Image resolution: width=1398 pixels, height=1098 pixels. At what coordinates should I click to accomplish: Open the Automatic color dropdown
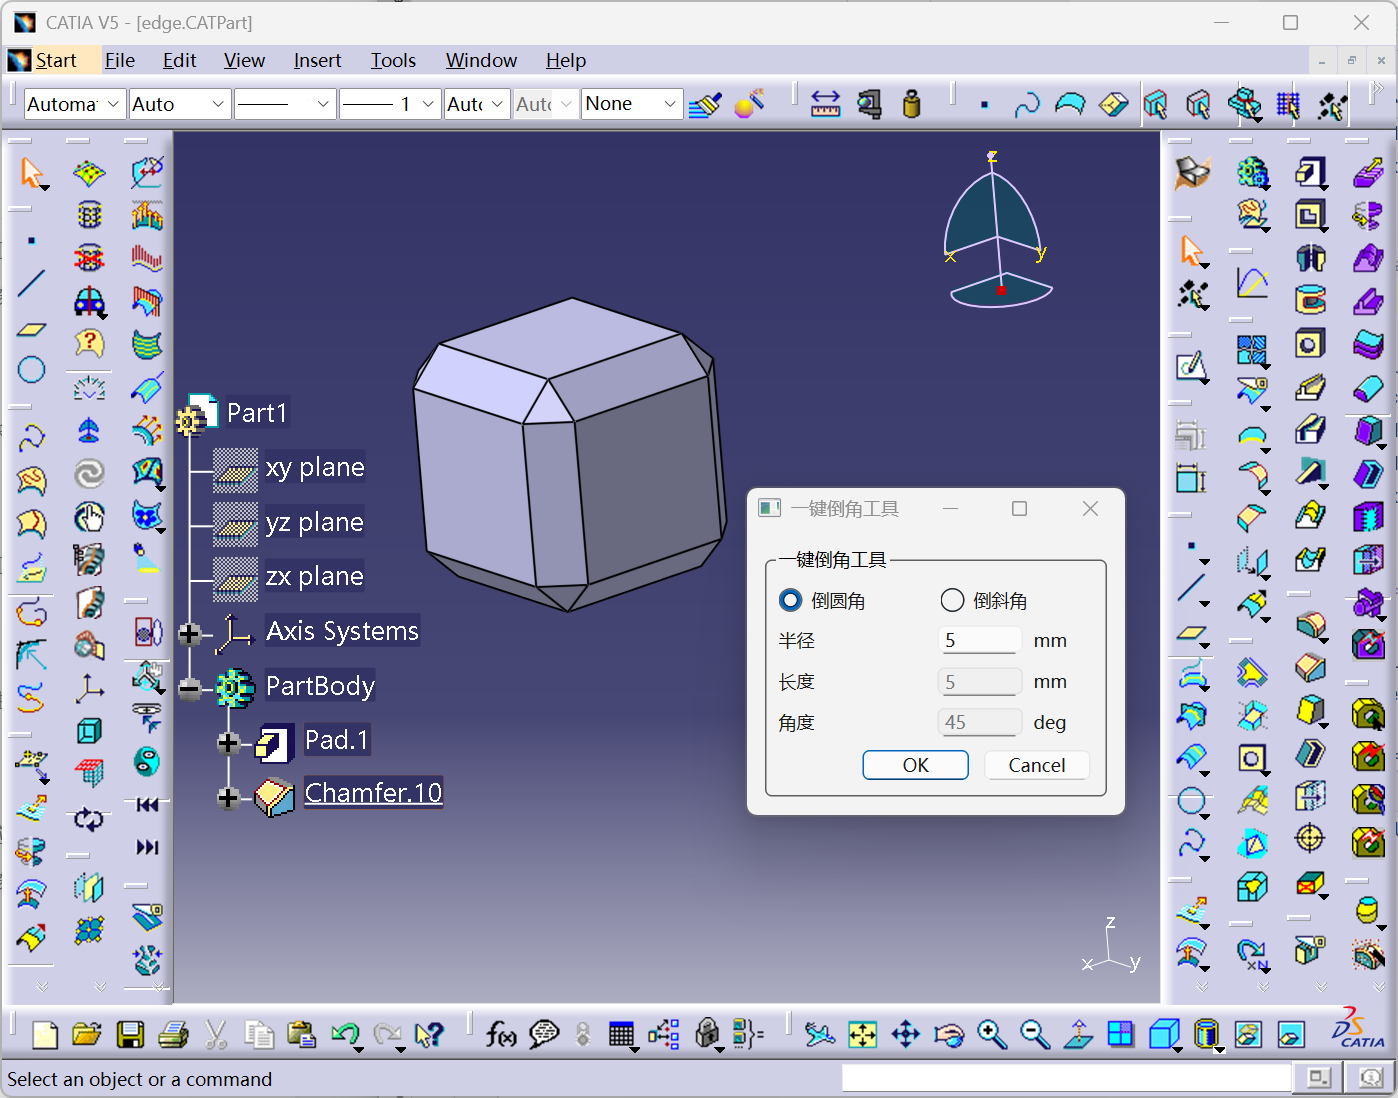(x=74, y=104)
